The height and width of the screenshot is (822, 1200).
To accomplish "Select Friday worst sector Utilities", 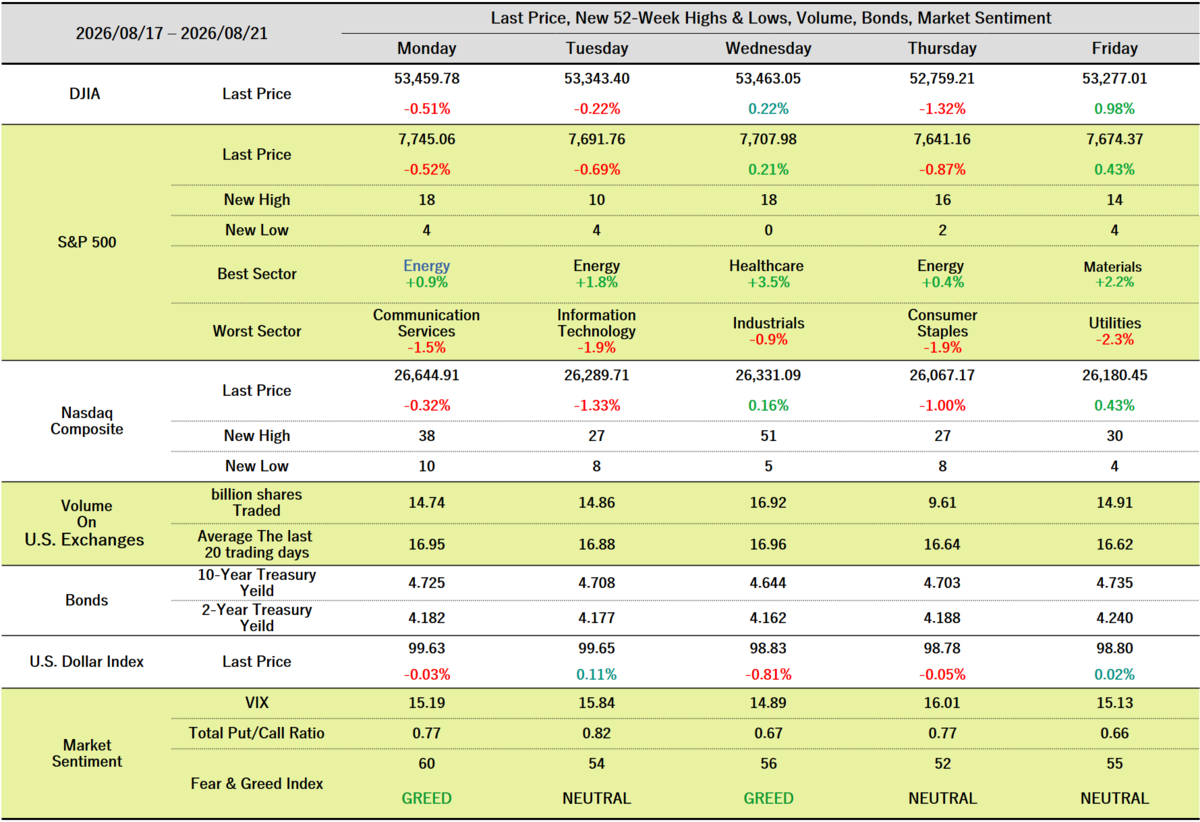I will tap(1115, 324).
